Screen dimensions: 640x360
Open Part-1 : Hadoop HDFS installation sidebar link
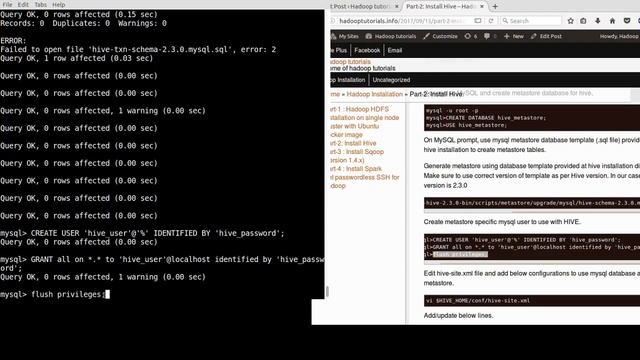click(364, 122)
